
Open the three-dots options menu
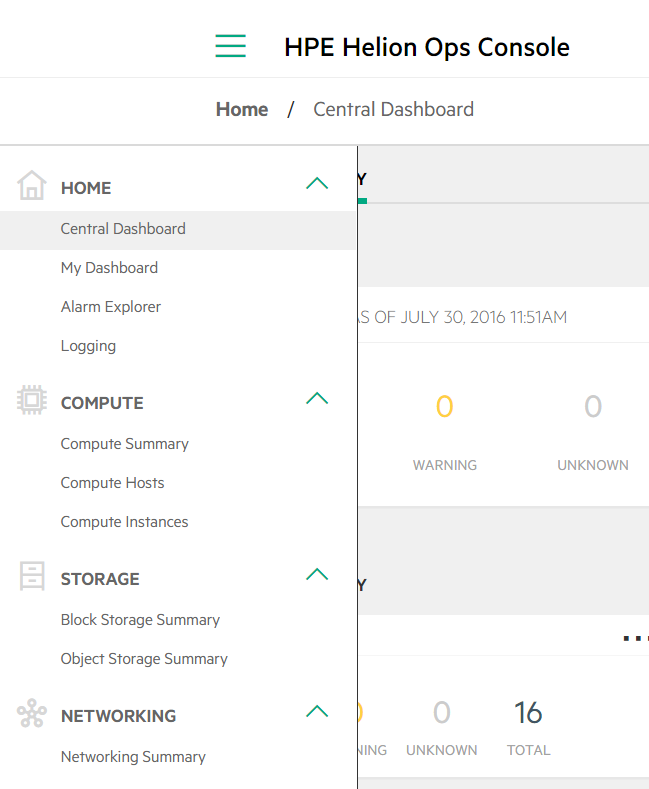635,638
